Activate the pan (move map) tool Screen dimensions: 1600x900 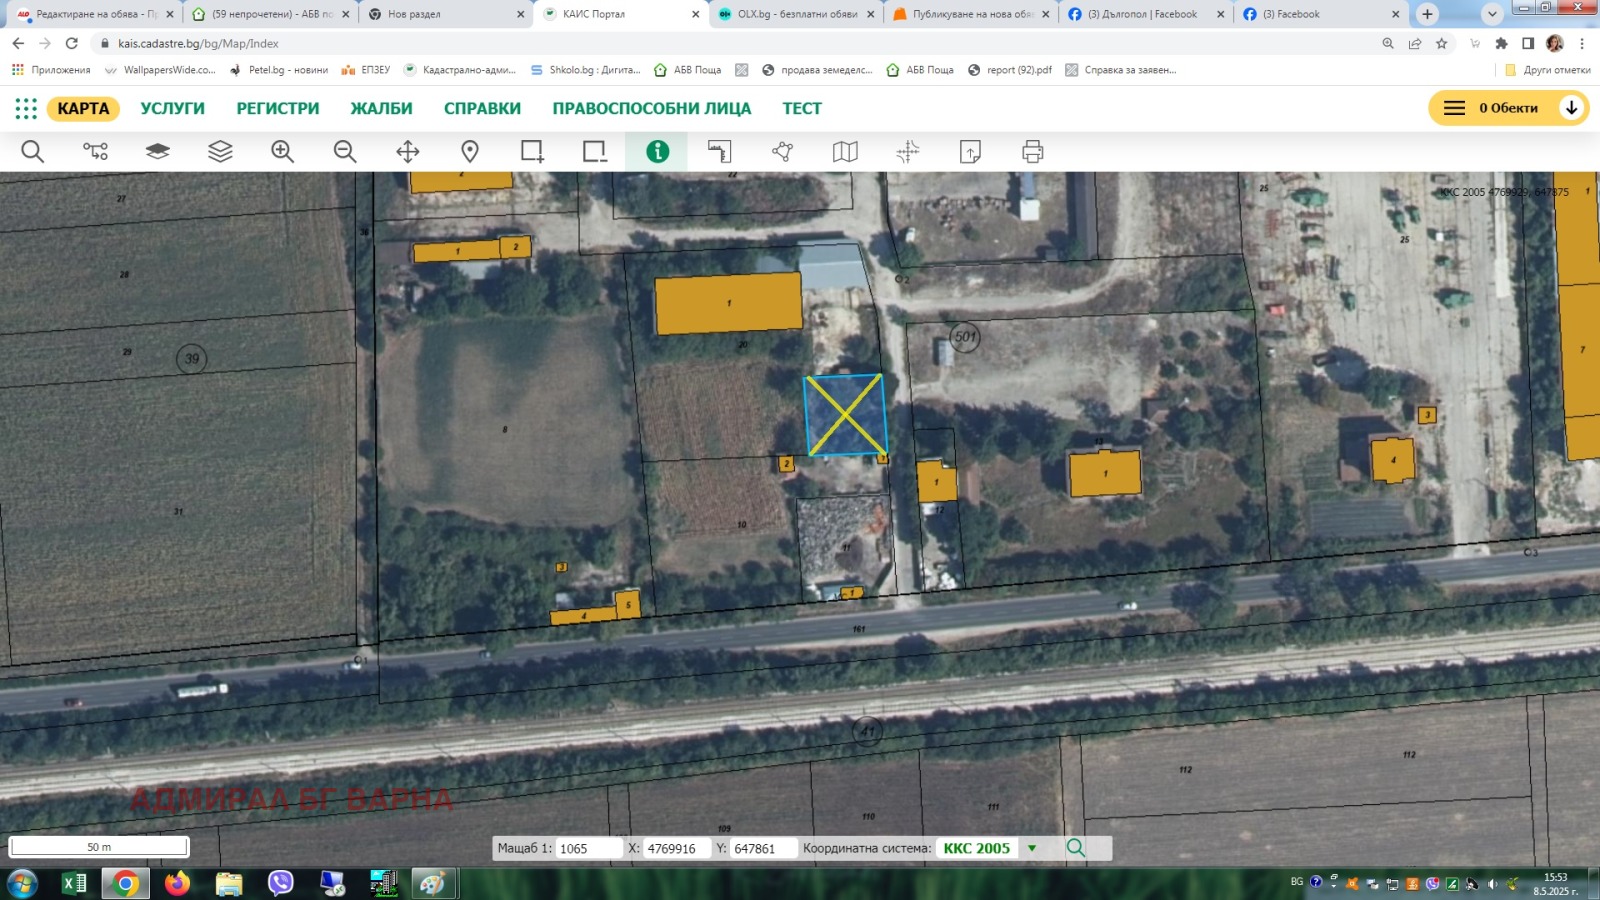tap(407, 151)
